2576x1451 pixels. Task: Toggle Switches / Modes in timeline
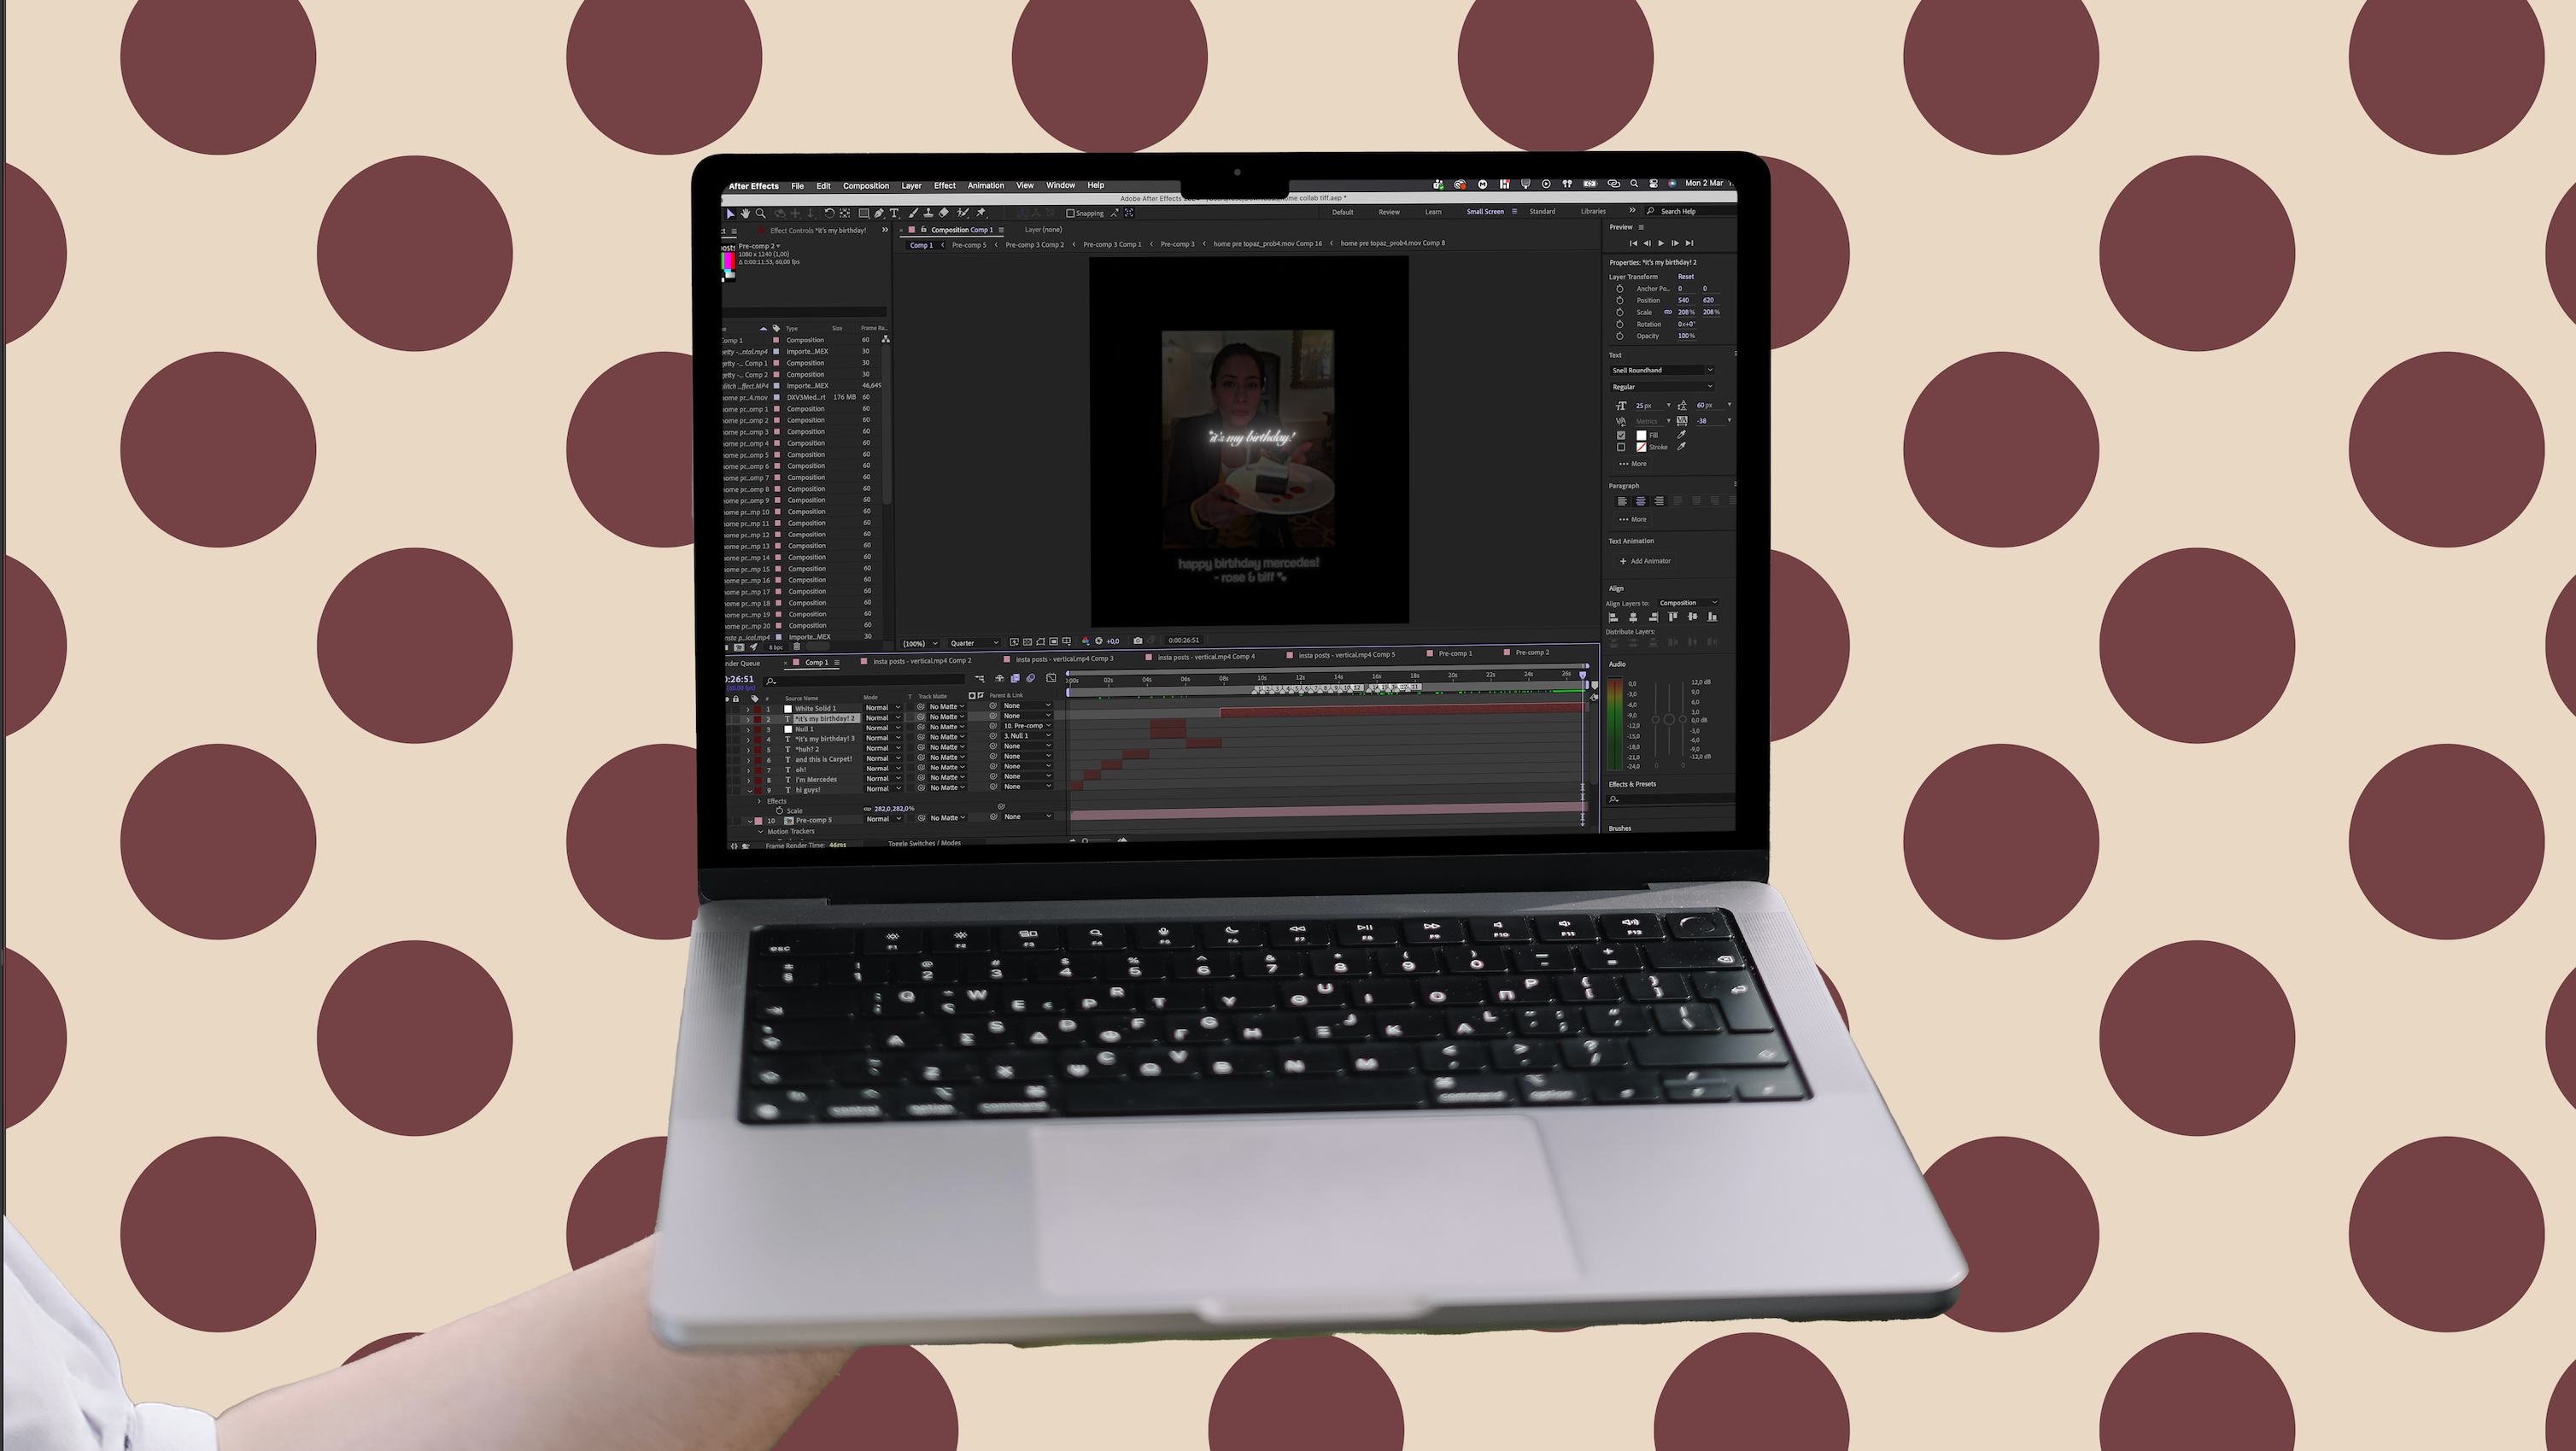(x=925, y=843)
